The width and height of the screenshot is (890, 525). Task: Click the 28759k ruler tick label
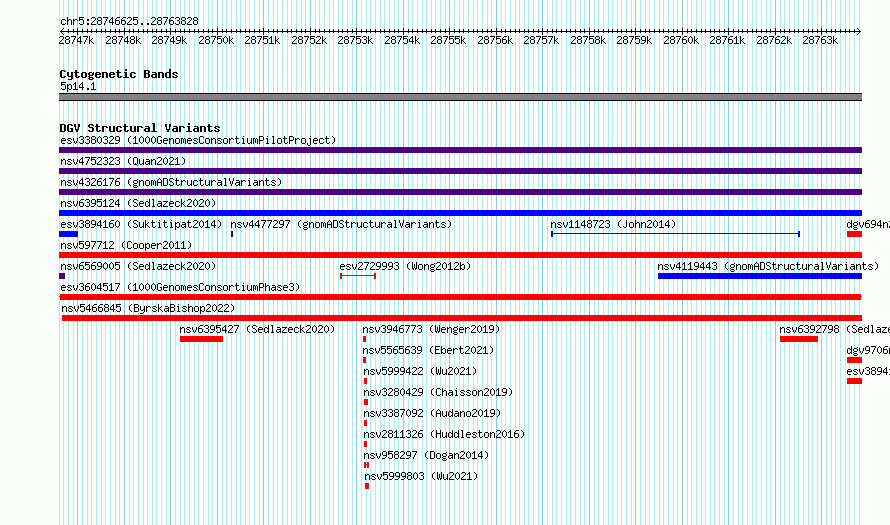click(634, 40)
